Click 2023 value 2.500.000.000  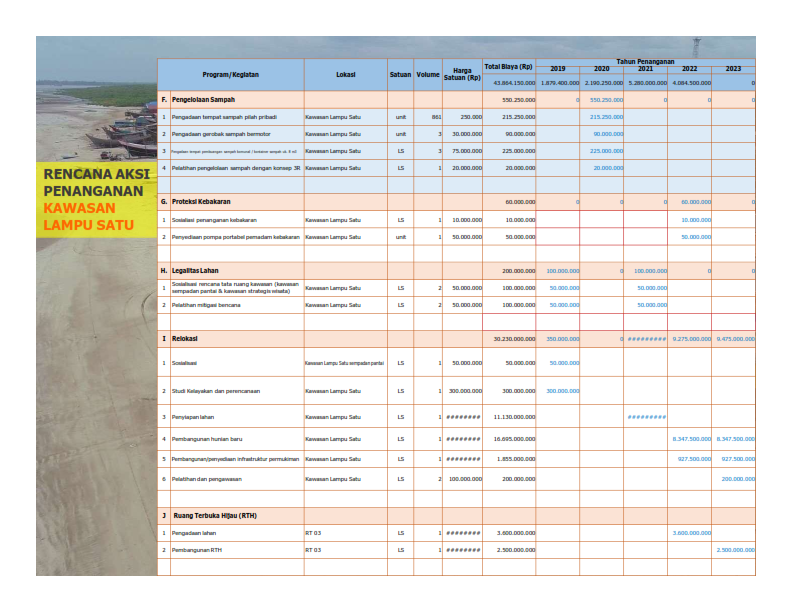(735, 550)
